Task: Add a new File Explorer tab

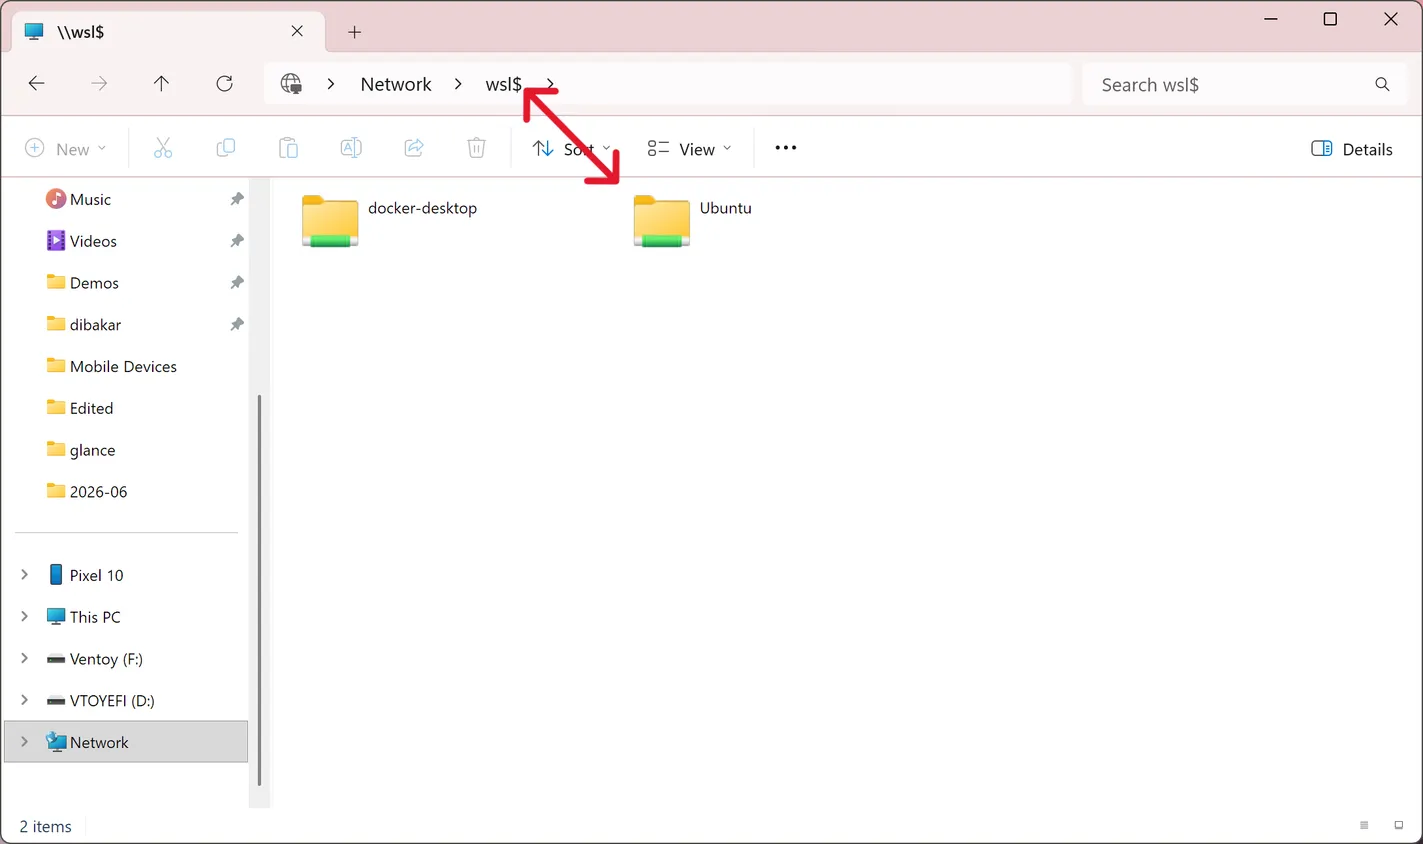Action: (354, 32)
